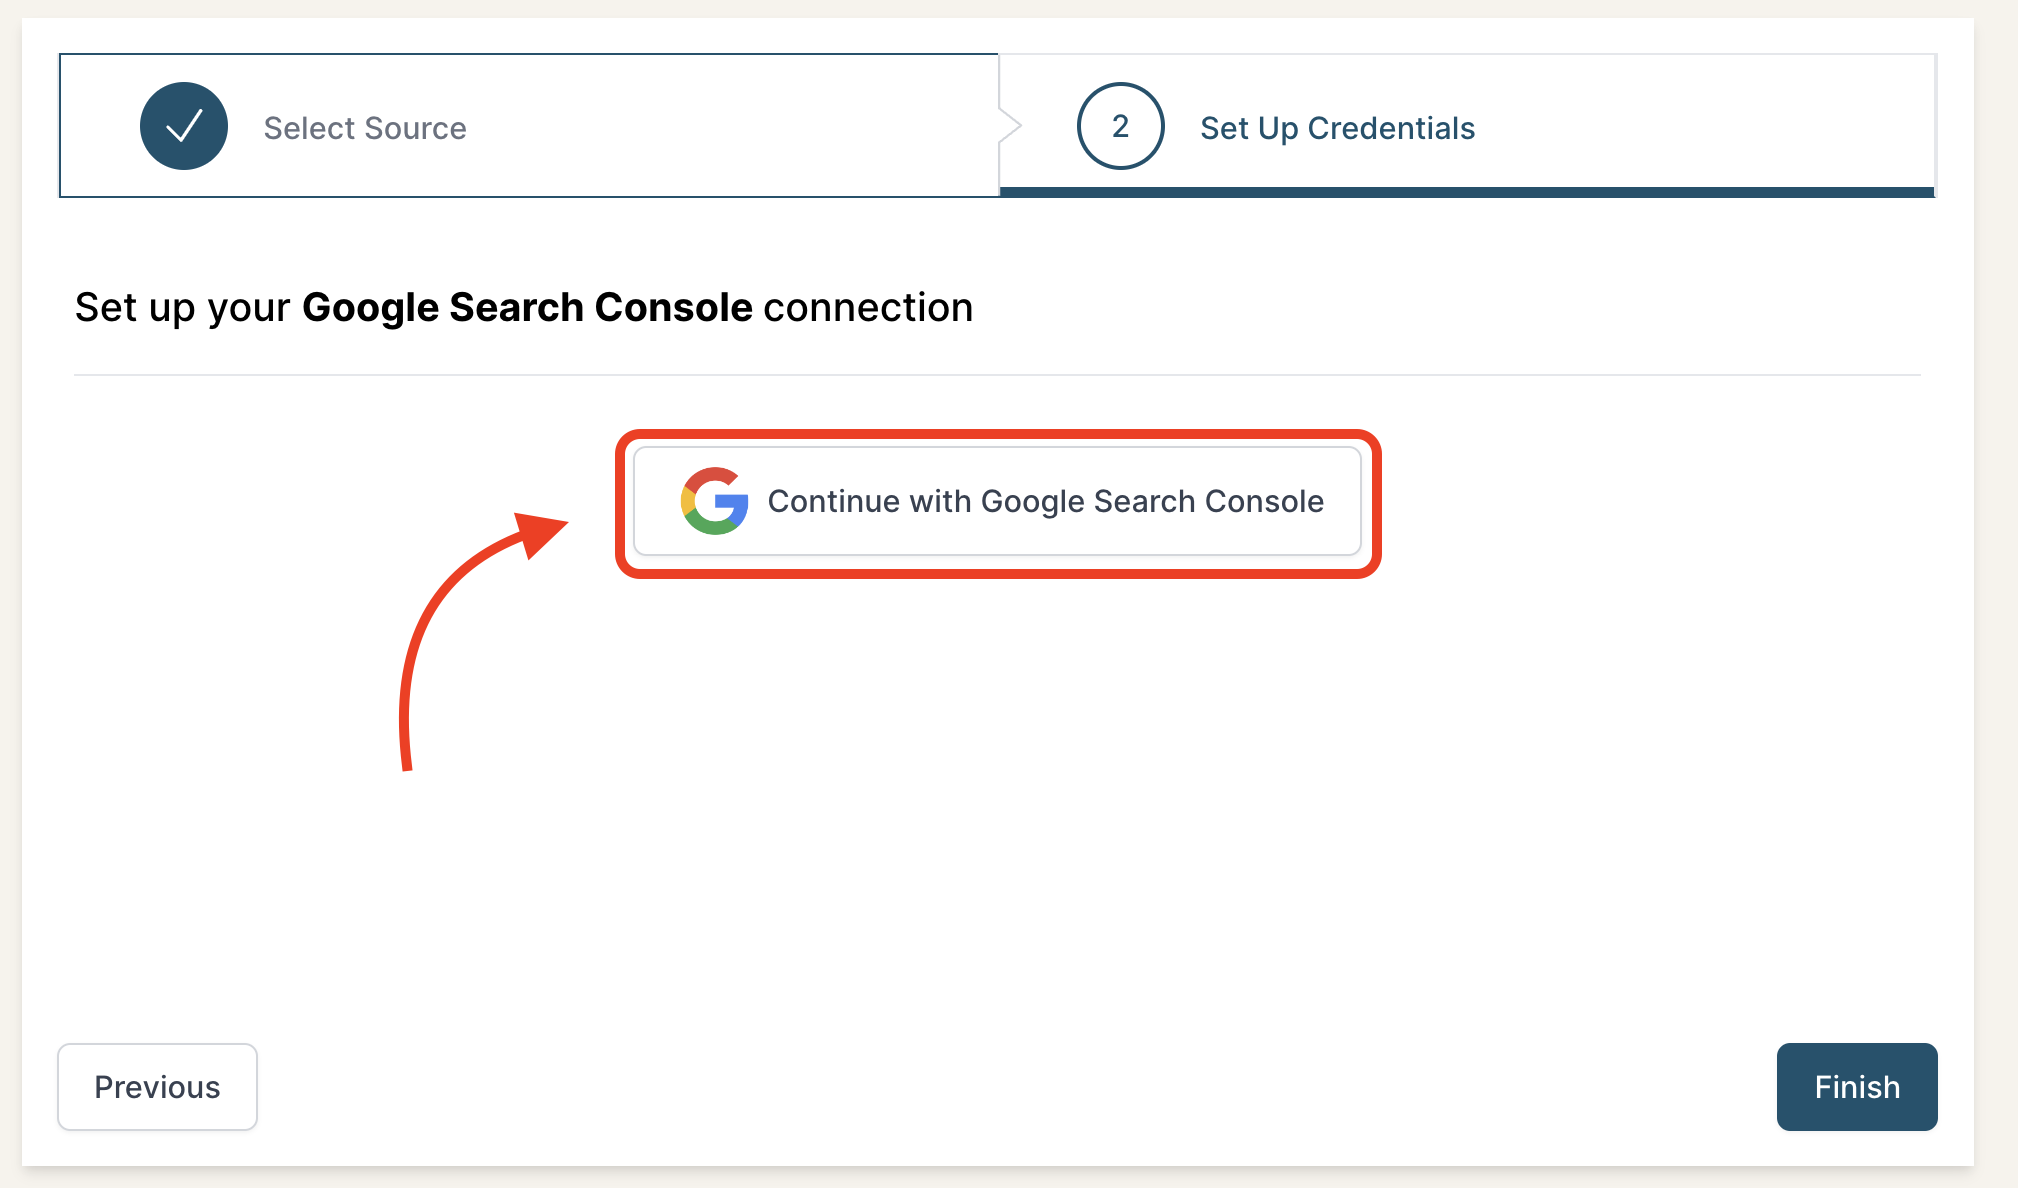Select the step 2 circle indicator
This screenshot has width=2018, height=1188.
point(1120,126)
